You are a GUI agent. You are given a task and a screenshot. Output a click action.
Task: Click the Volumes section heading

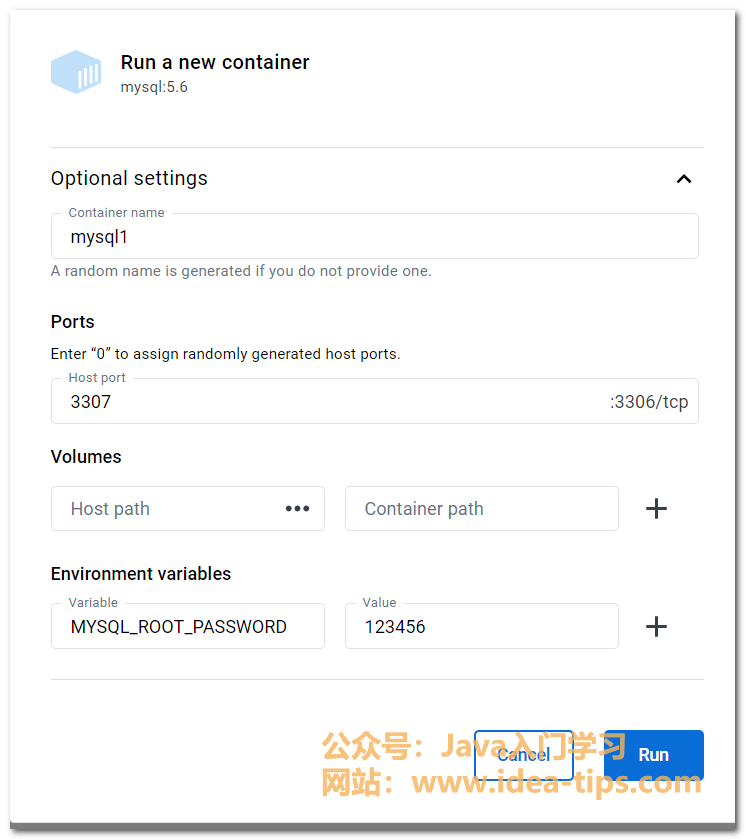point(86,457)
